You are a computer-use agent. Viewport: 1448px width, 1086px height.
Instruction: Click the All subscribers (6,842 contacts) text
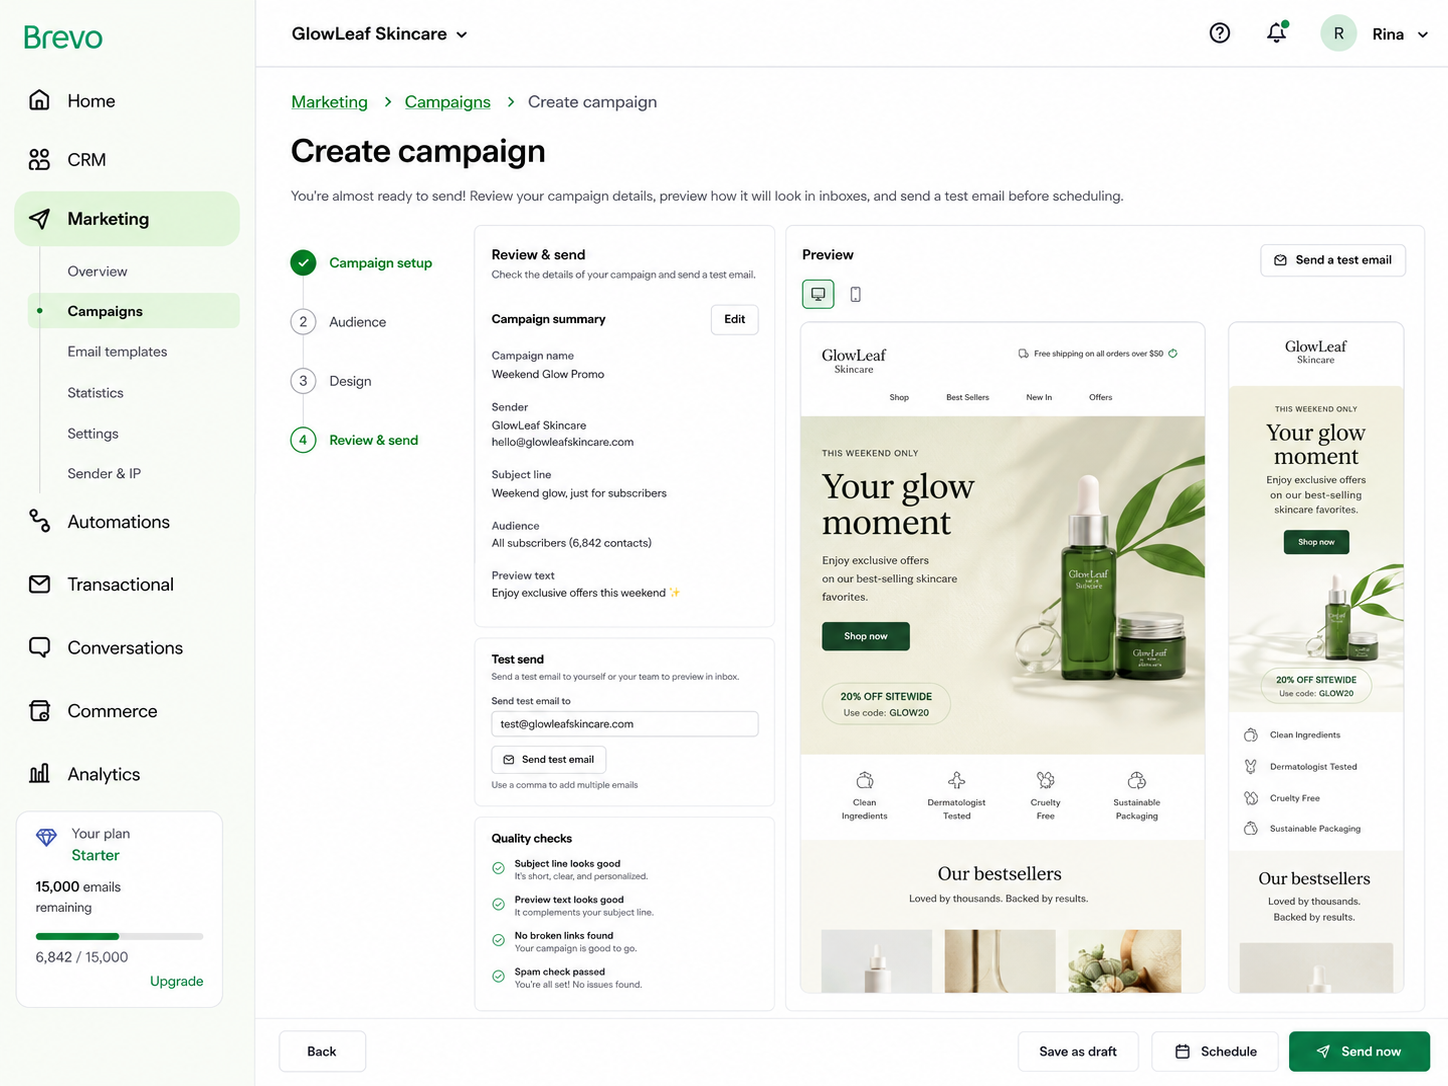click(571, 543)
